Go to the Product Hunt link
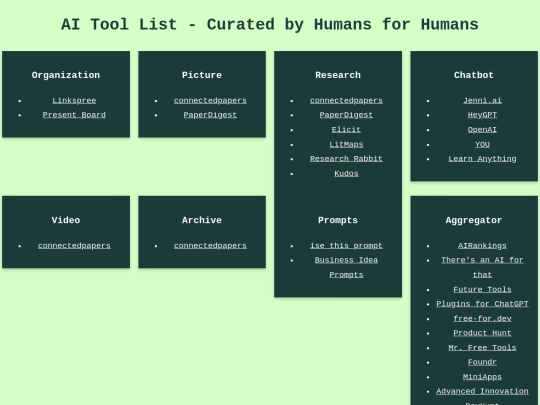Image resolution: width=540 pixels, height=405 pixels. [x=482, y=333]
